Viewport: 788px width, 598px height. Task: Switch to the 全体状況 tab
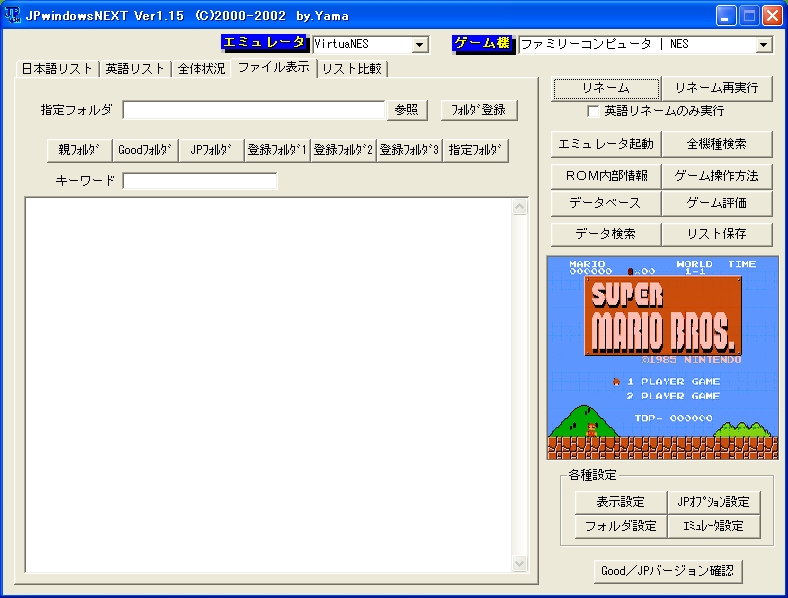pos(202,69)
